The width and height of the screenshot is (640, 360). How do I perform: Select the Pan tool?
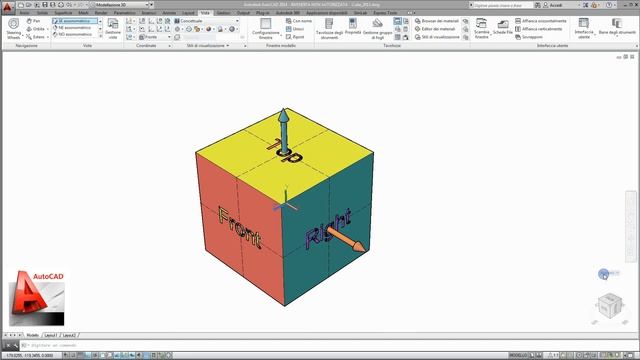[x=33, y=21]
